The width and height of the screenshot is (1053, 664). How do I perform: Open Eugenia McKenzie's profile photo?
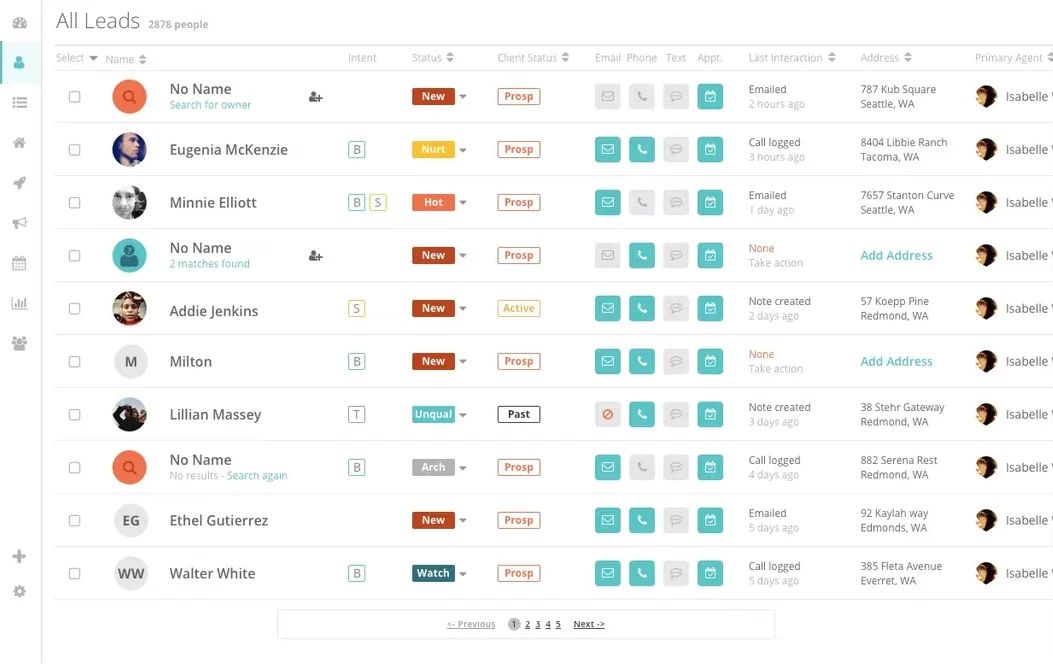(130, 149)
